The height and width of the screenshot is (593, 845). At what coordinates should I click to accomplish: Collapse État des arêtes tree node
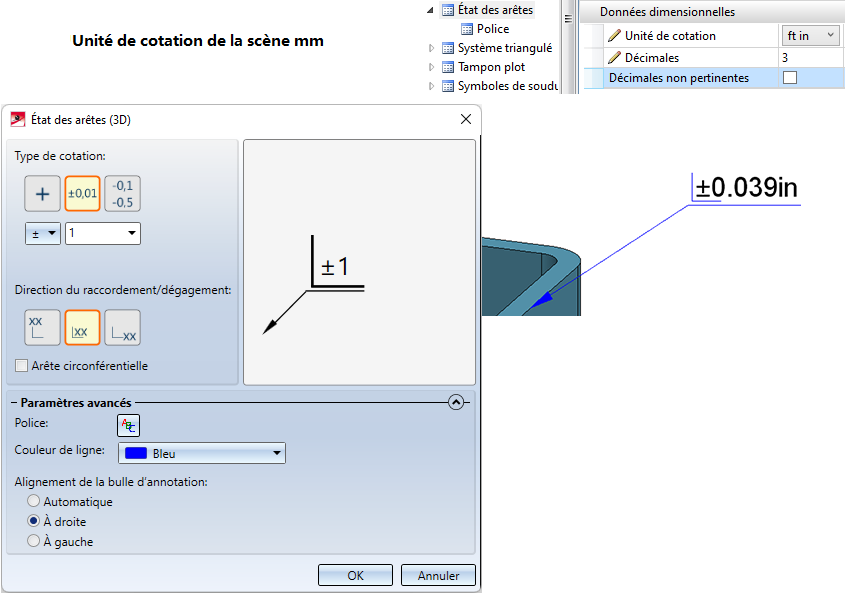(x=430, y=10)
